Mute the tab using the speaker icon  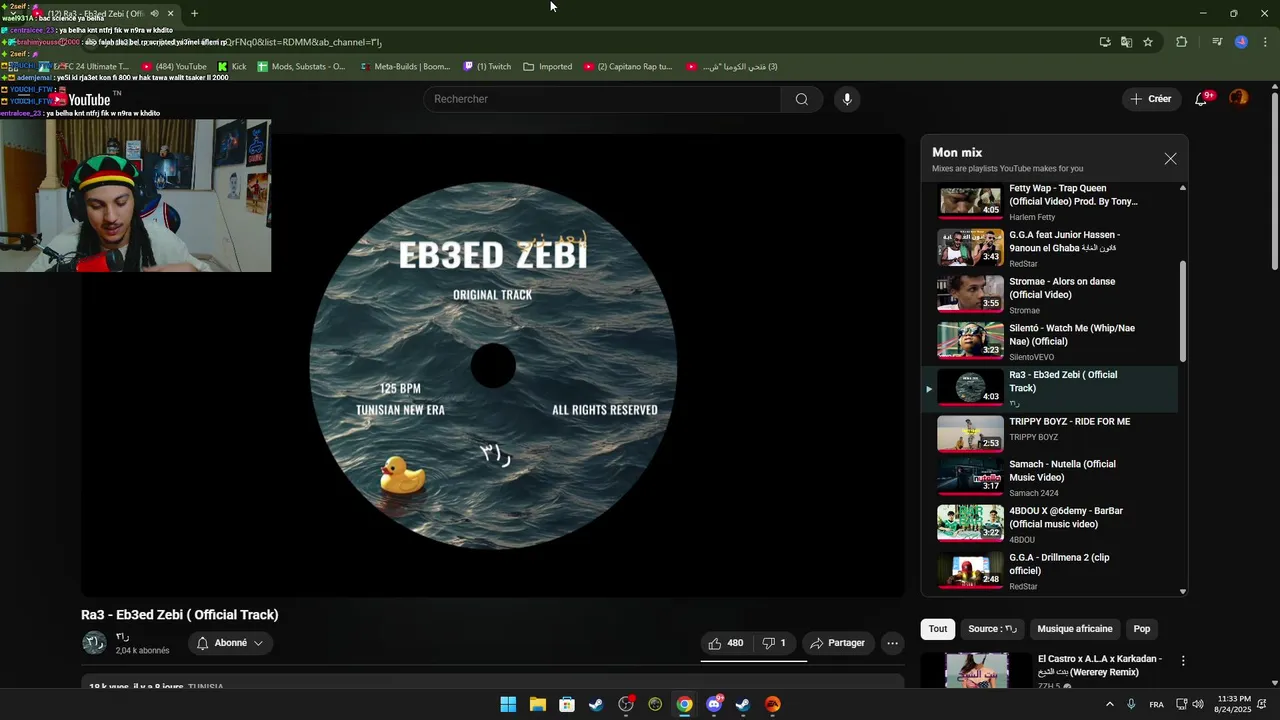(x=154, y=14)
